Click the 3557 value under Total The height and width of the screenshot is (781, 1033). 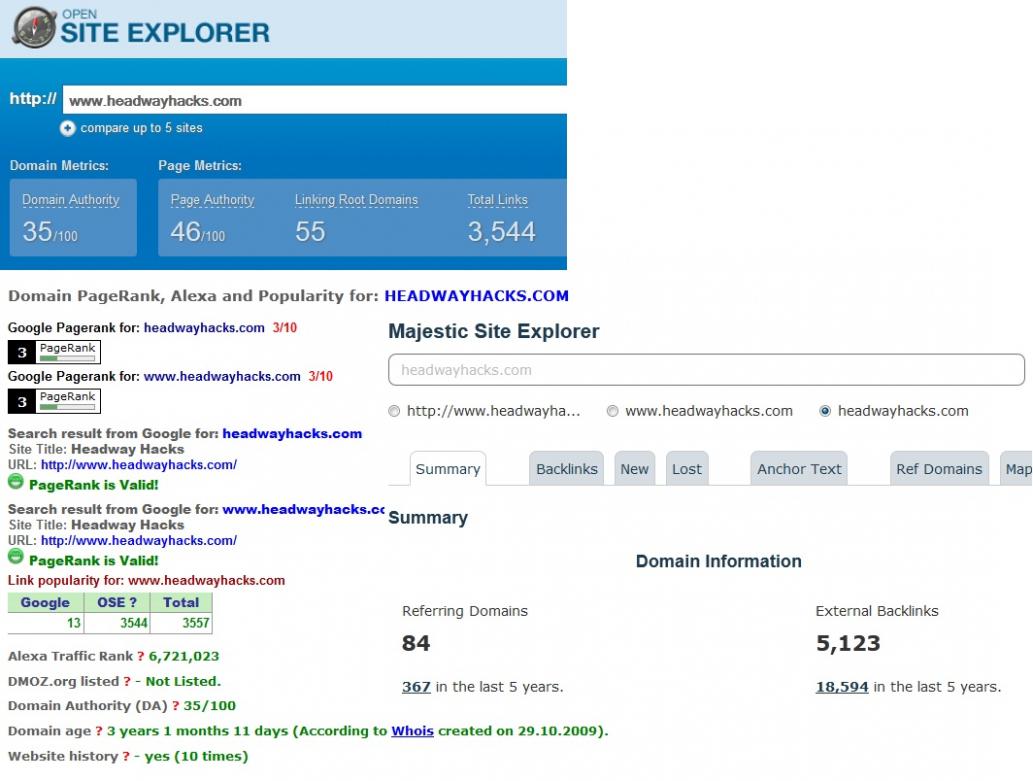click(196, 623)
